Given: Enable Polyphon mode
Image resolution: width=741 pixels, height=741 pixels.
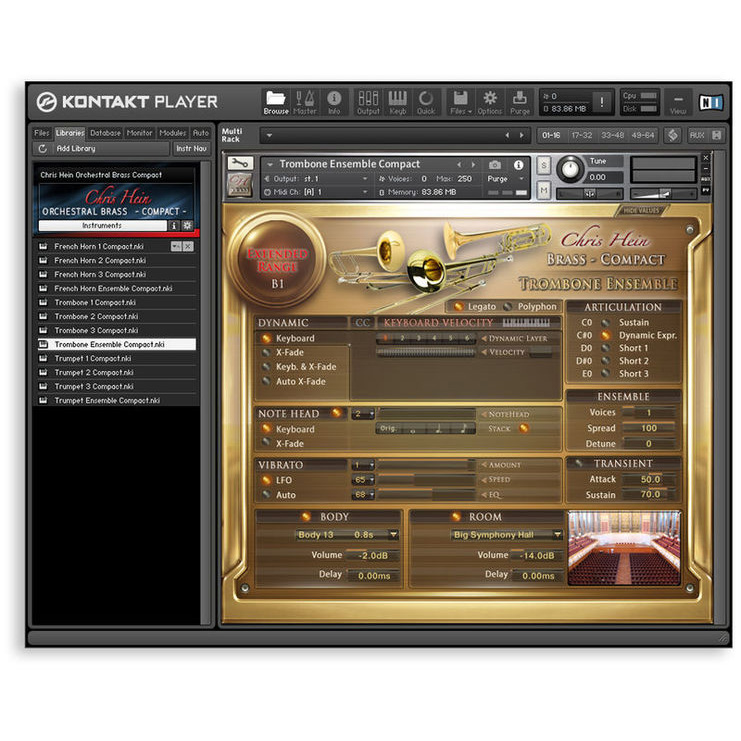Looking at the screenshot, I should (x=508, y=307).
